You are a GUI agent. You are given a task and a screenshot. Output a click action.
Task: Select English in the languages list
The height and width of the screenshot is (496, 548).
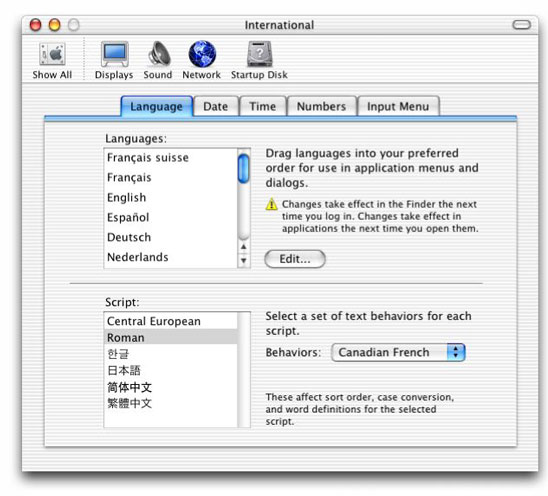click(x=171, y=198)
